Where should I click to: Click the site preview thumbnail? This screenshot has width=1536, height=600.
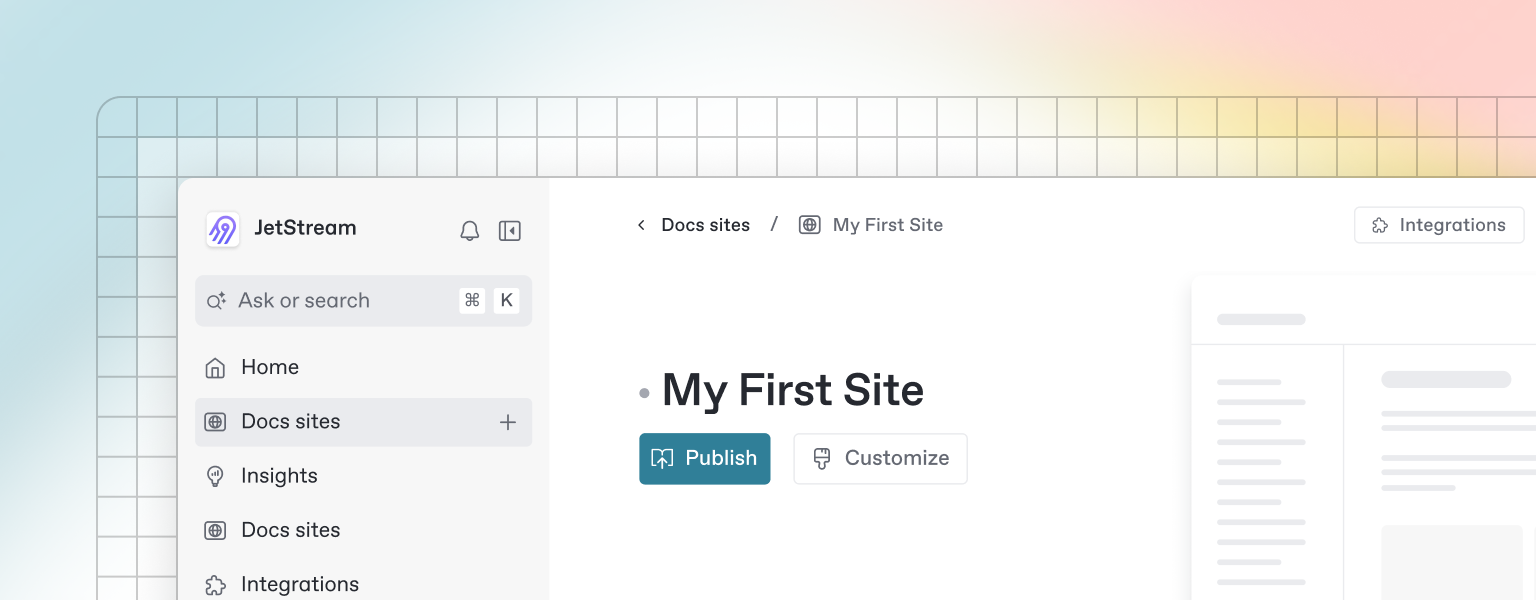point(1363,440)
